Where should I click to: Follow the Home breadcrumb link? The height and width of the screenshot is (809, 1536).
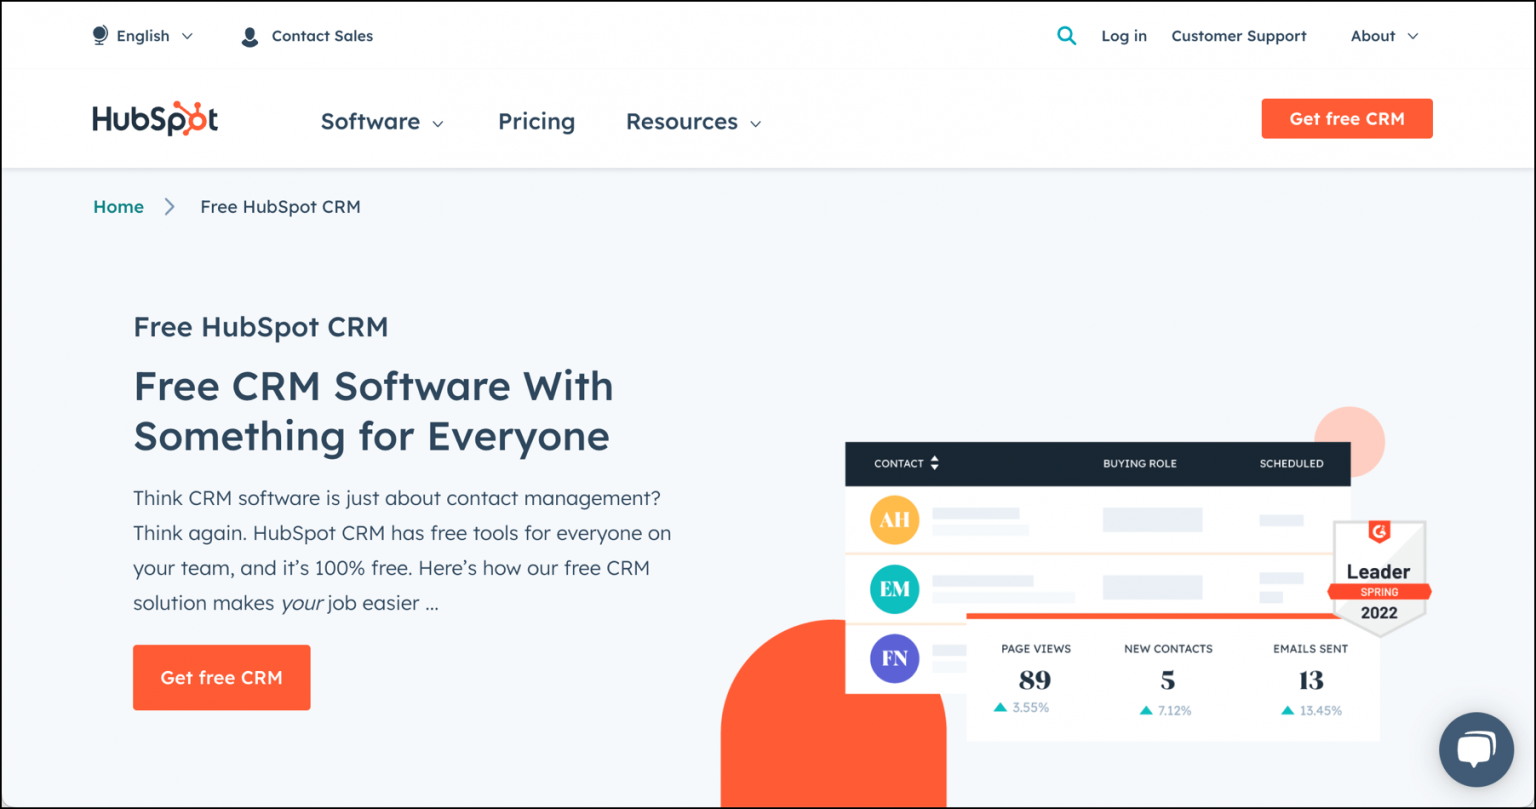point(118,206)
